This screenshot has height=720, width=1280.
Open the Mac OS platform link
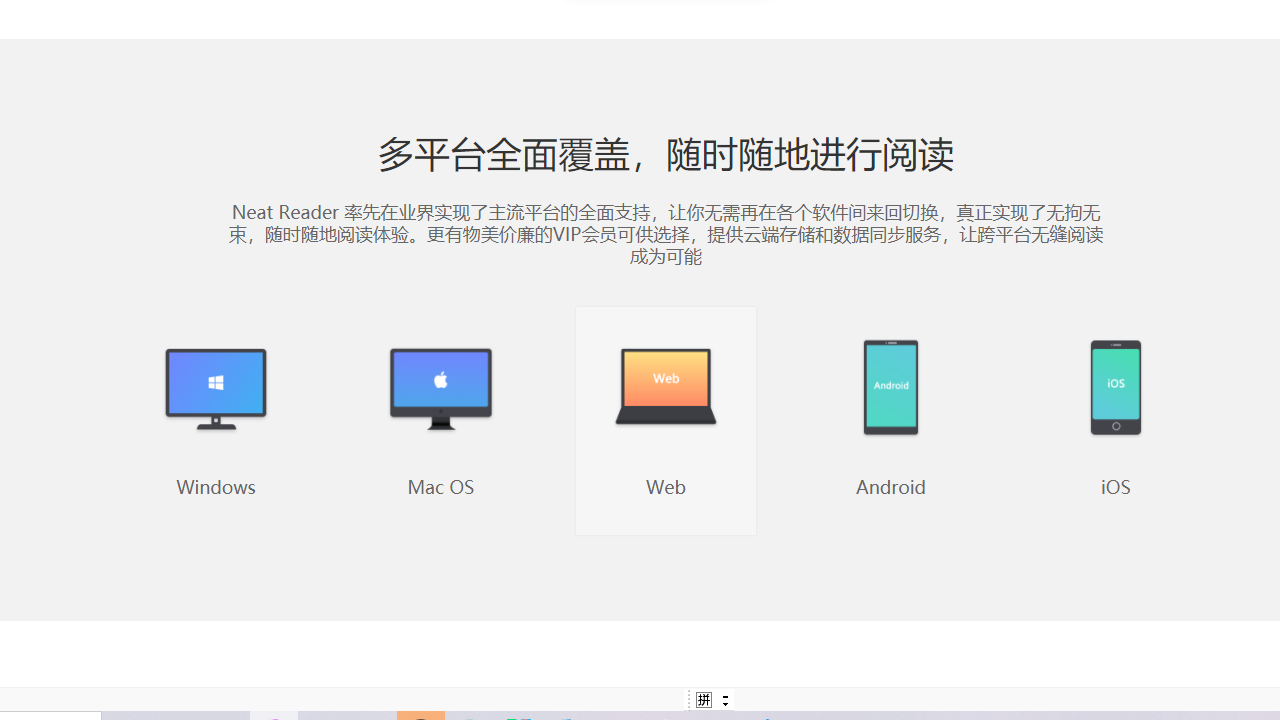pos(440,487)
